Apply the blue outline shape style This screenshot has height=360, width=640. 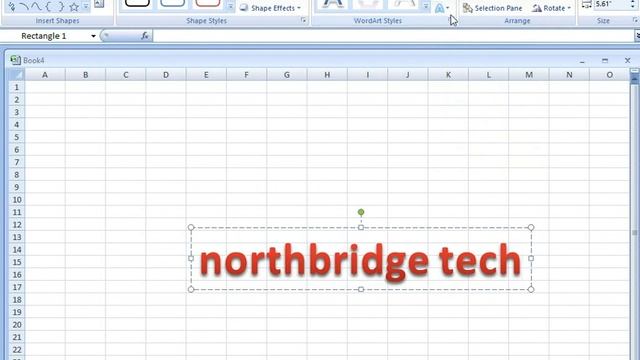click(172, 4)
